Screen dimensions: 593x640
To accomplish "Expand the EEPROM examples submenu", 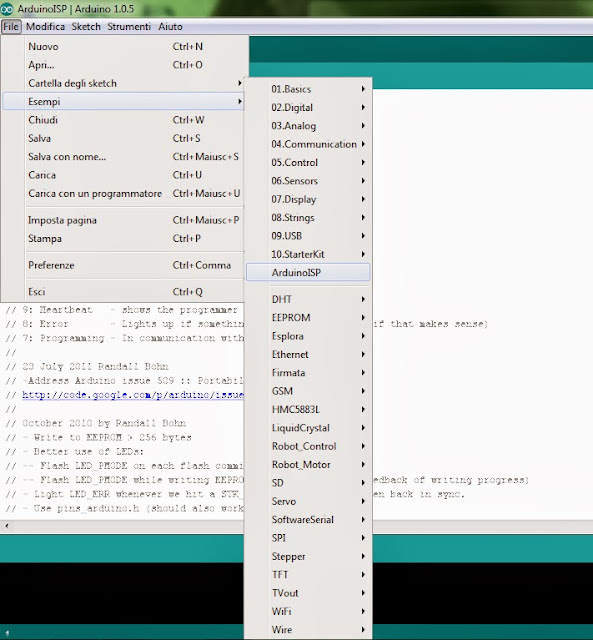I will pyautogui.click(x=308, y=318).
